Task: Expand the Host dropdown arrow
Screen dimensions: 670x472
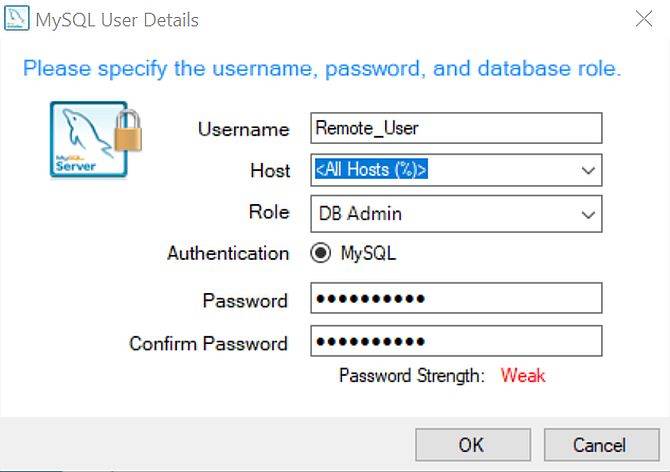Action: [x=588, y=171]
